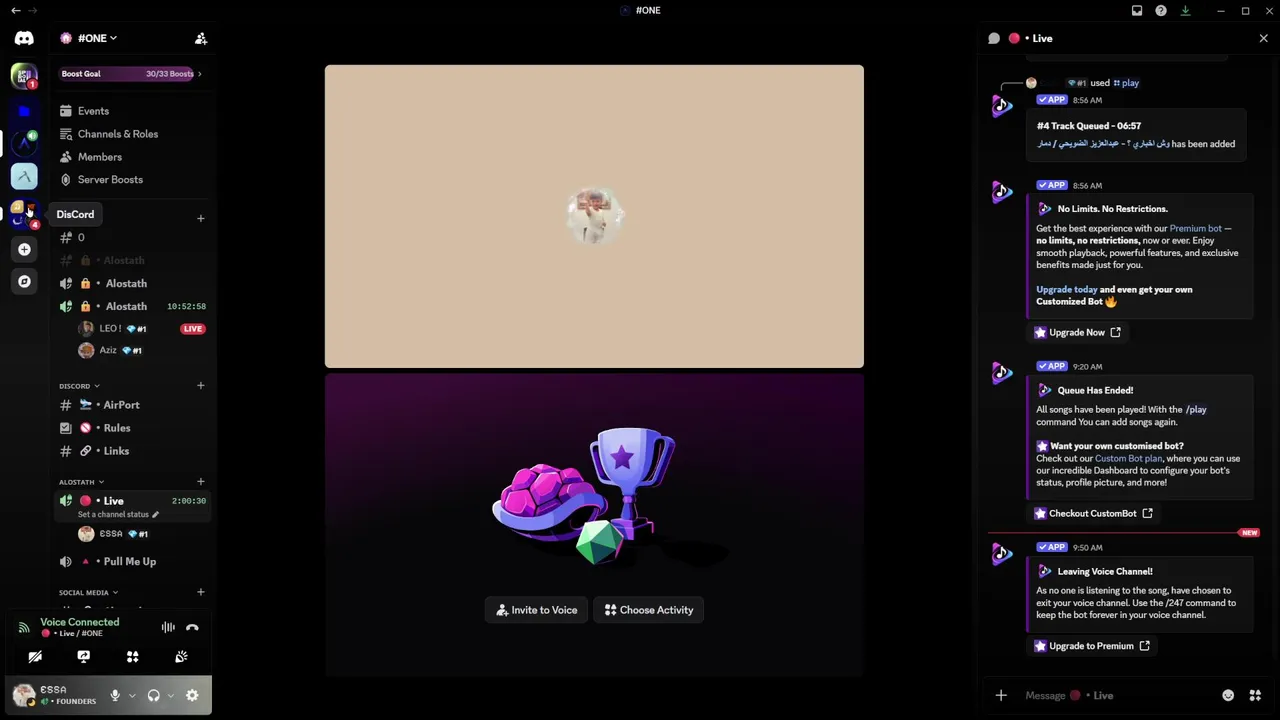This screenshot has width=1280, height=720.
Task: Click Upgrade Now button
Action: click(1077, 332)
